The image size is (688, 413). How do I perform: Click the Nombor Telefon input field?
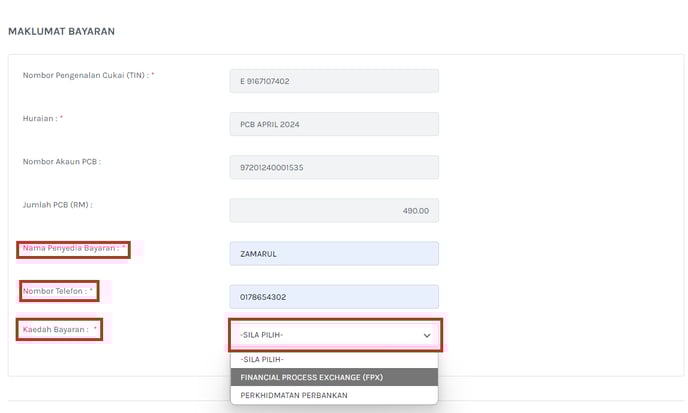pyautogui.click(x=334, y=297)
